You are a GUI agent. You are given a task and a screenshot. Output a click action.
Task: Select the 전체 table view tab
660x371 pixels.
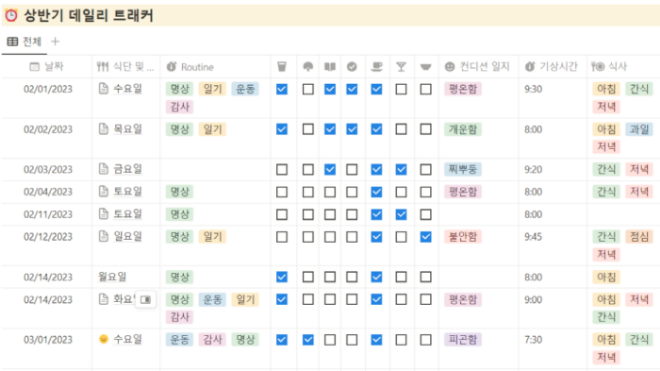point(24,42)
